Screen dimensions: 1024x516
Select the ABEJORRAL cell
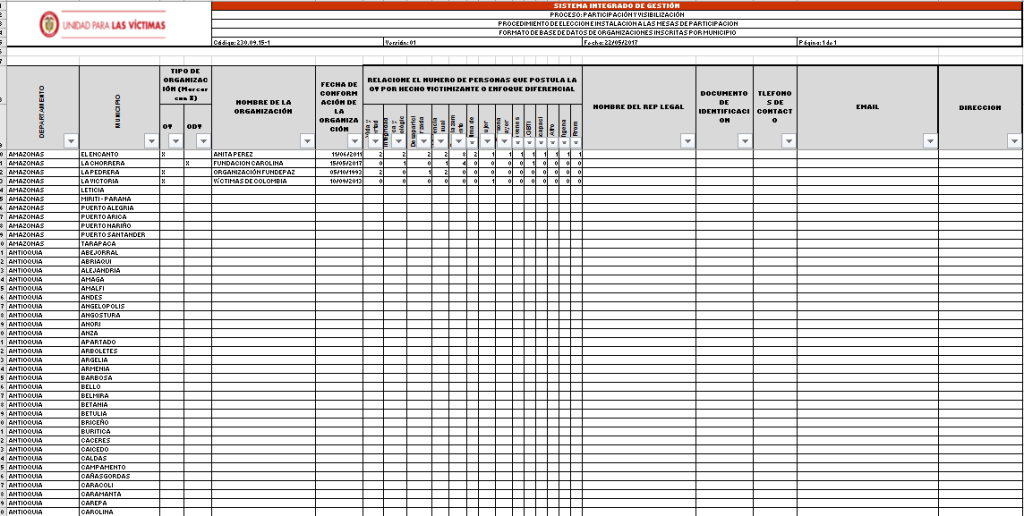click(120, 252)
